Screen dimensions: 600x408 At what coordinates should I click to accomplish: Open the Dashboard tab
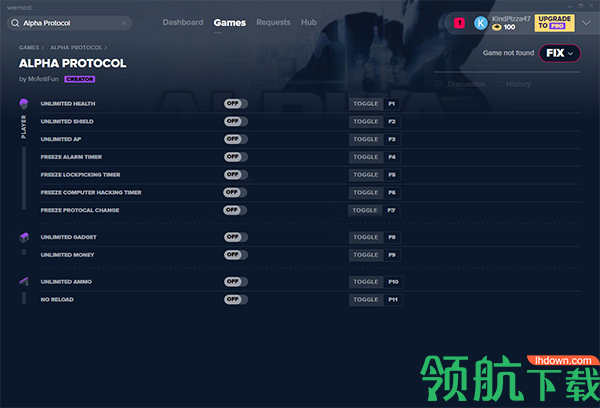[183, 22]
